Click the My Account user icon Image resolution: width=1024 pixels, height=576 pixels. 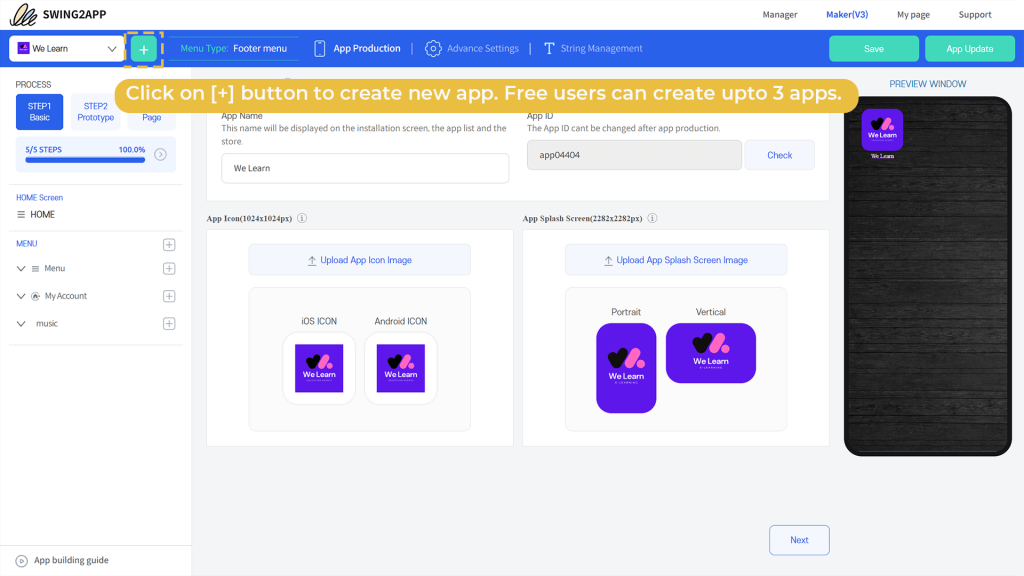click(x=36, y=296)
